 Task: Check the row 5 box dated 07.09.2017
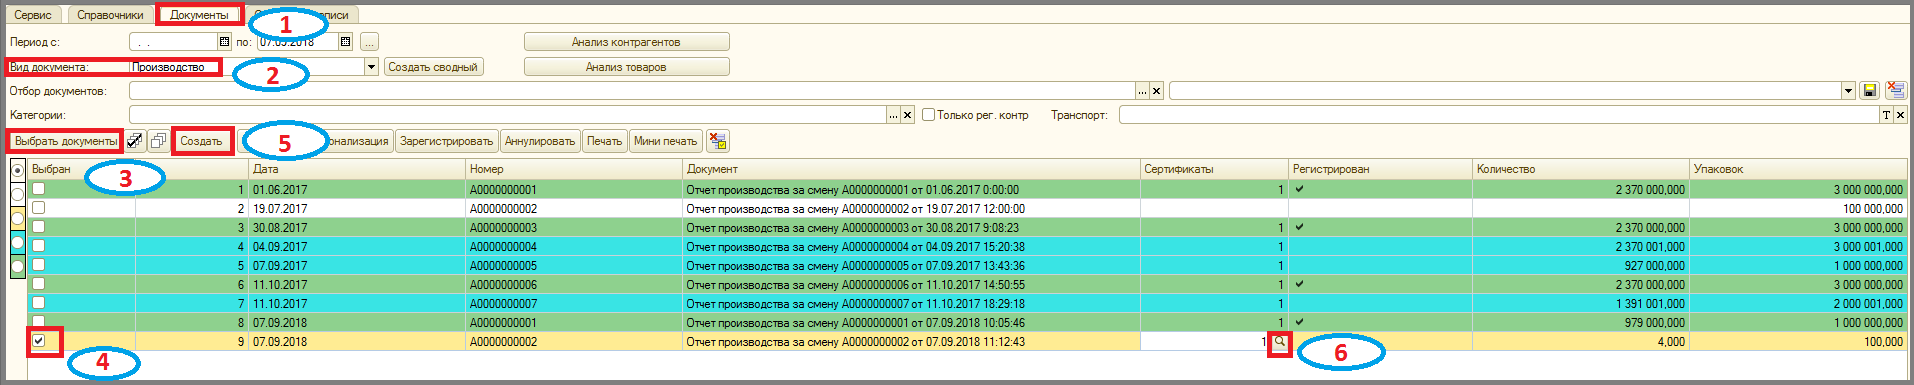coord(38,265)
